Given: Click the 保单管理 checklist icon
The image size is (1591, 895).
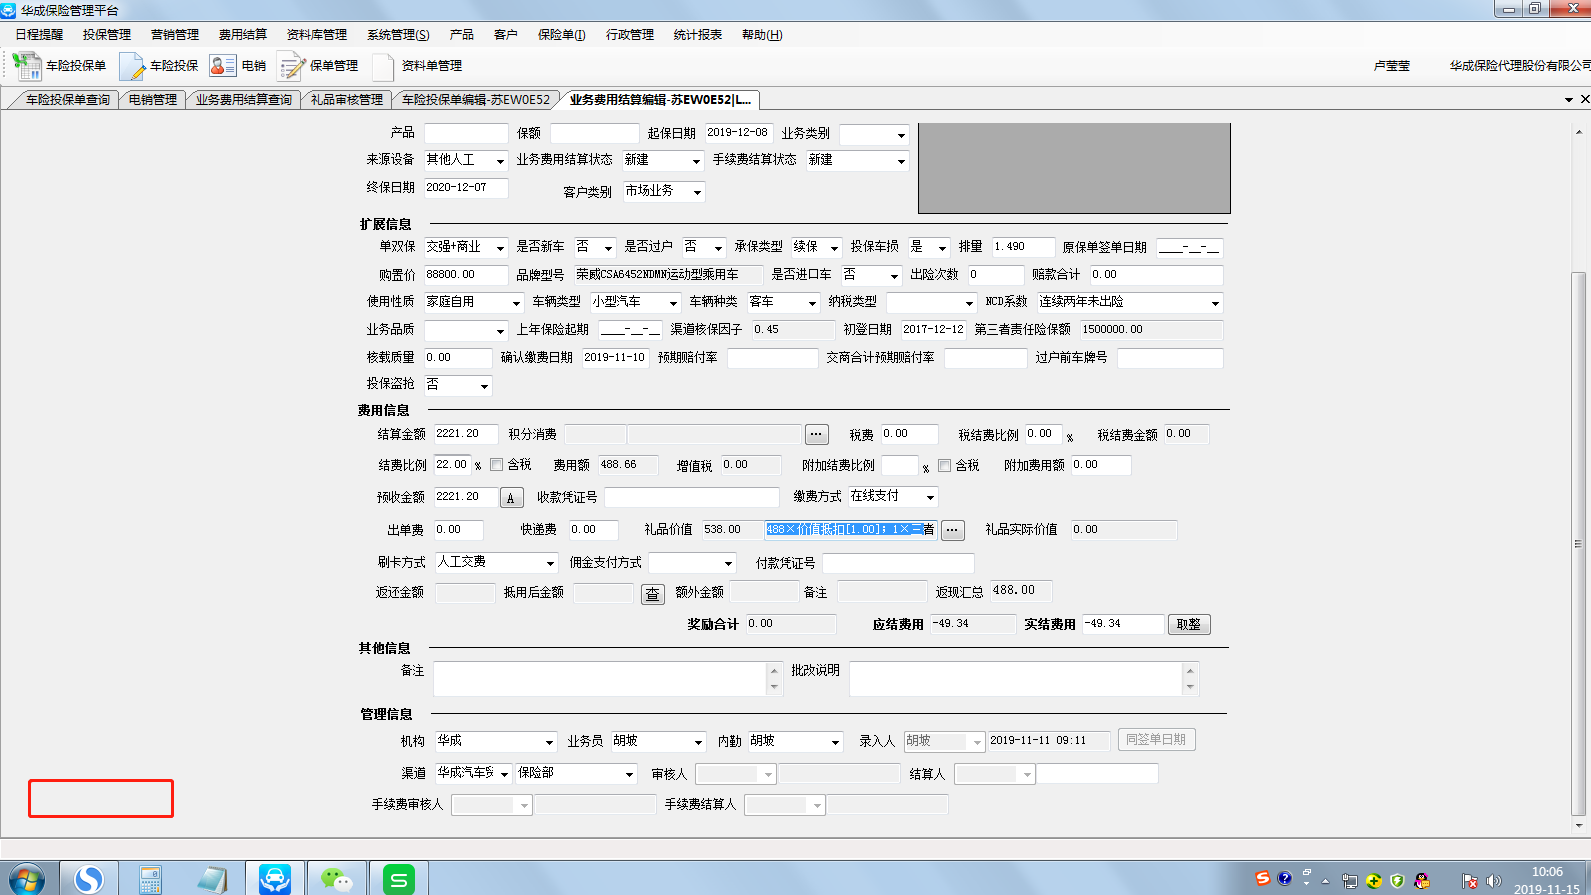Looking at the screenshot, I should coord(291,66).
